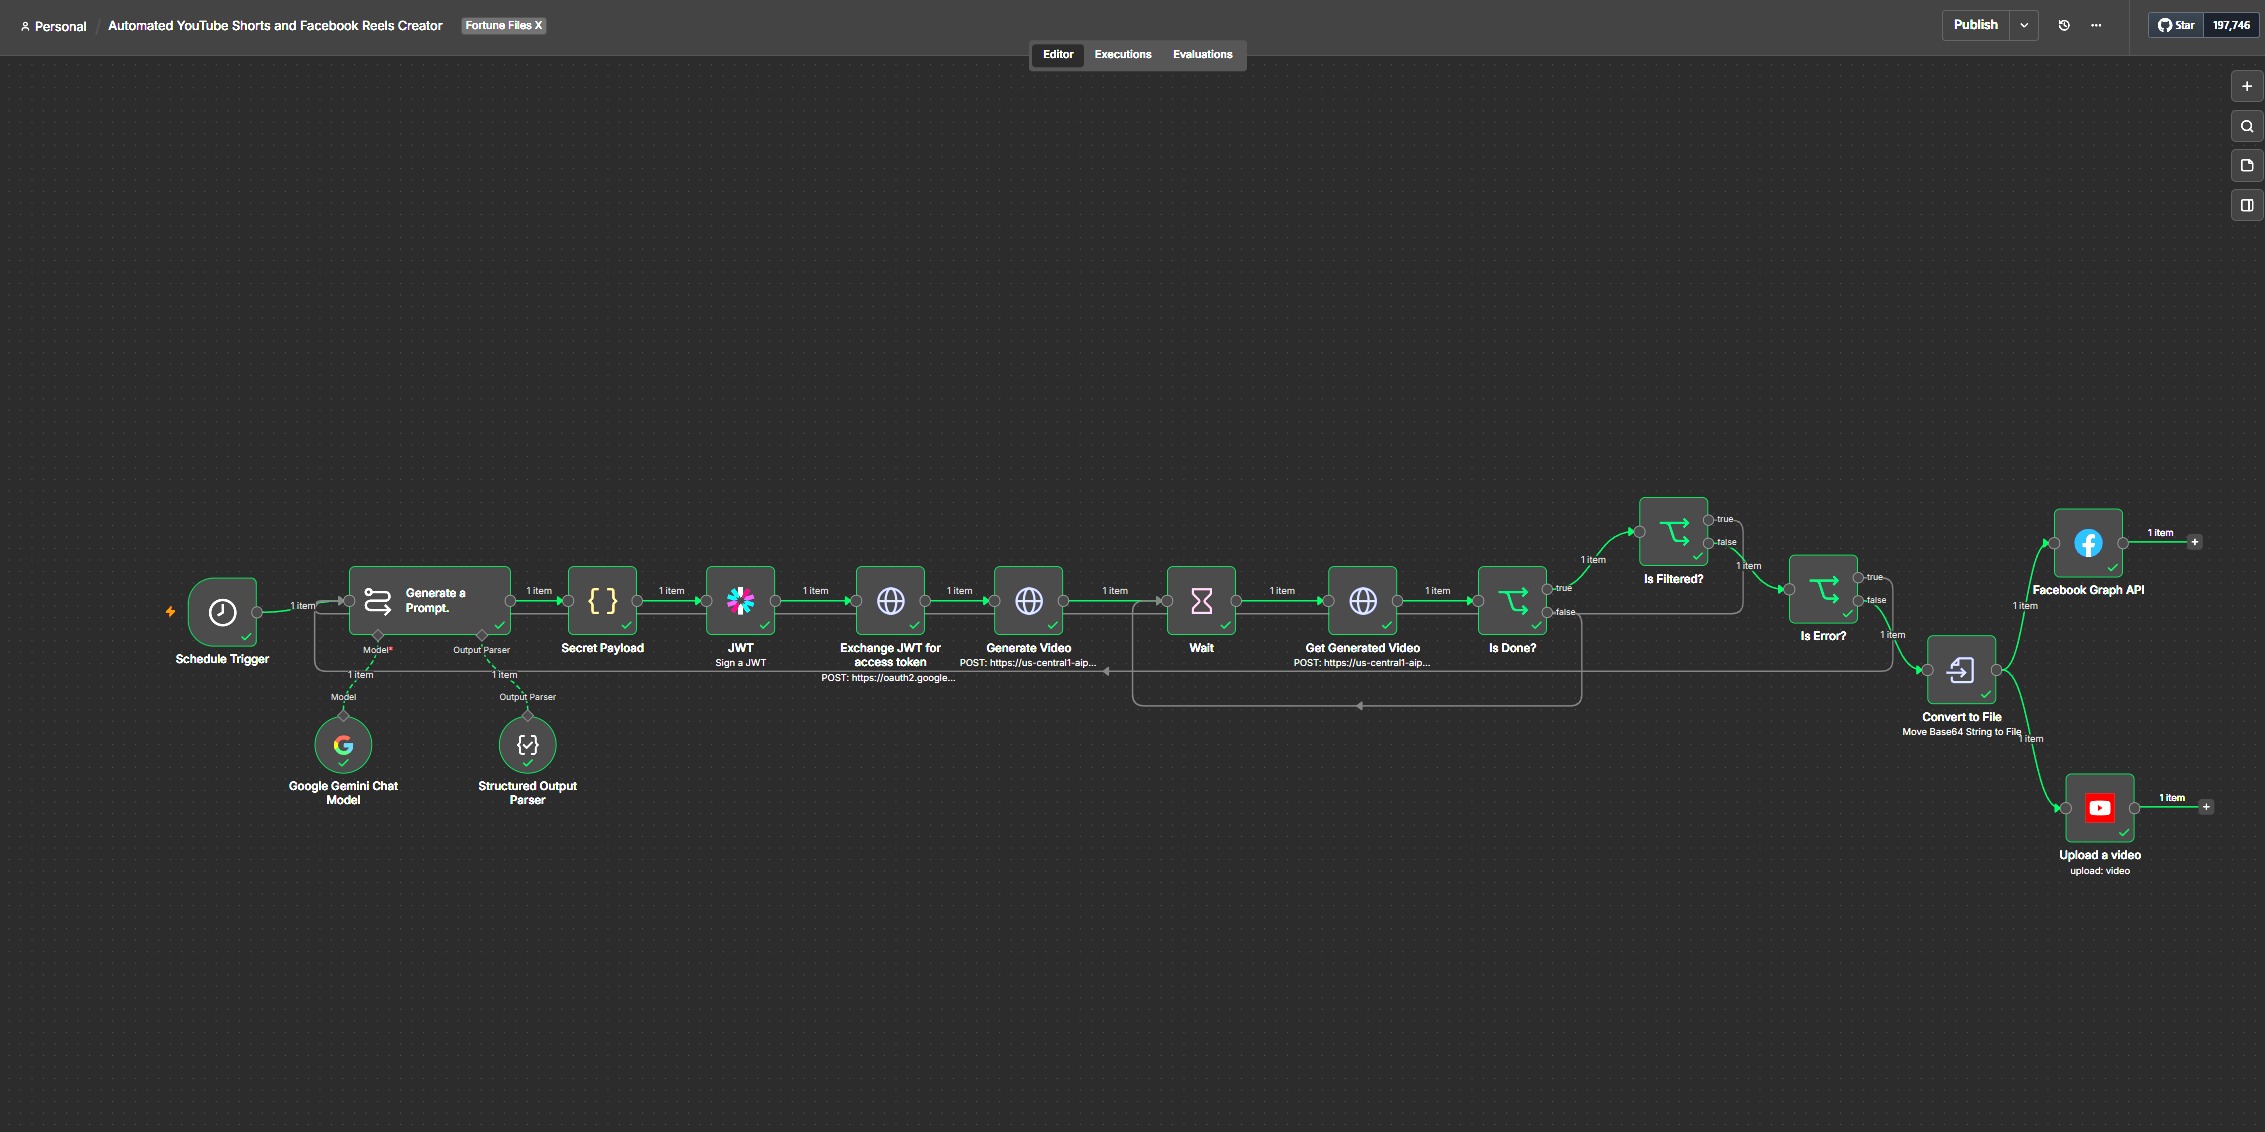Add a node using the plus button
The height and width of the screenshot is (1132, 2265).
tap(2246, 86)
